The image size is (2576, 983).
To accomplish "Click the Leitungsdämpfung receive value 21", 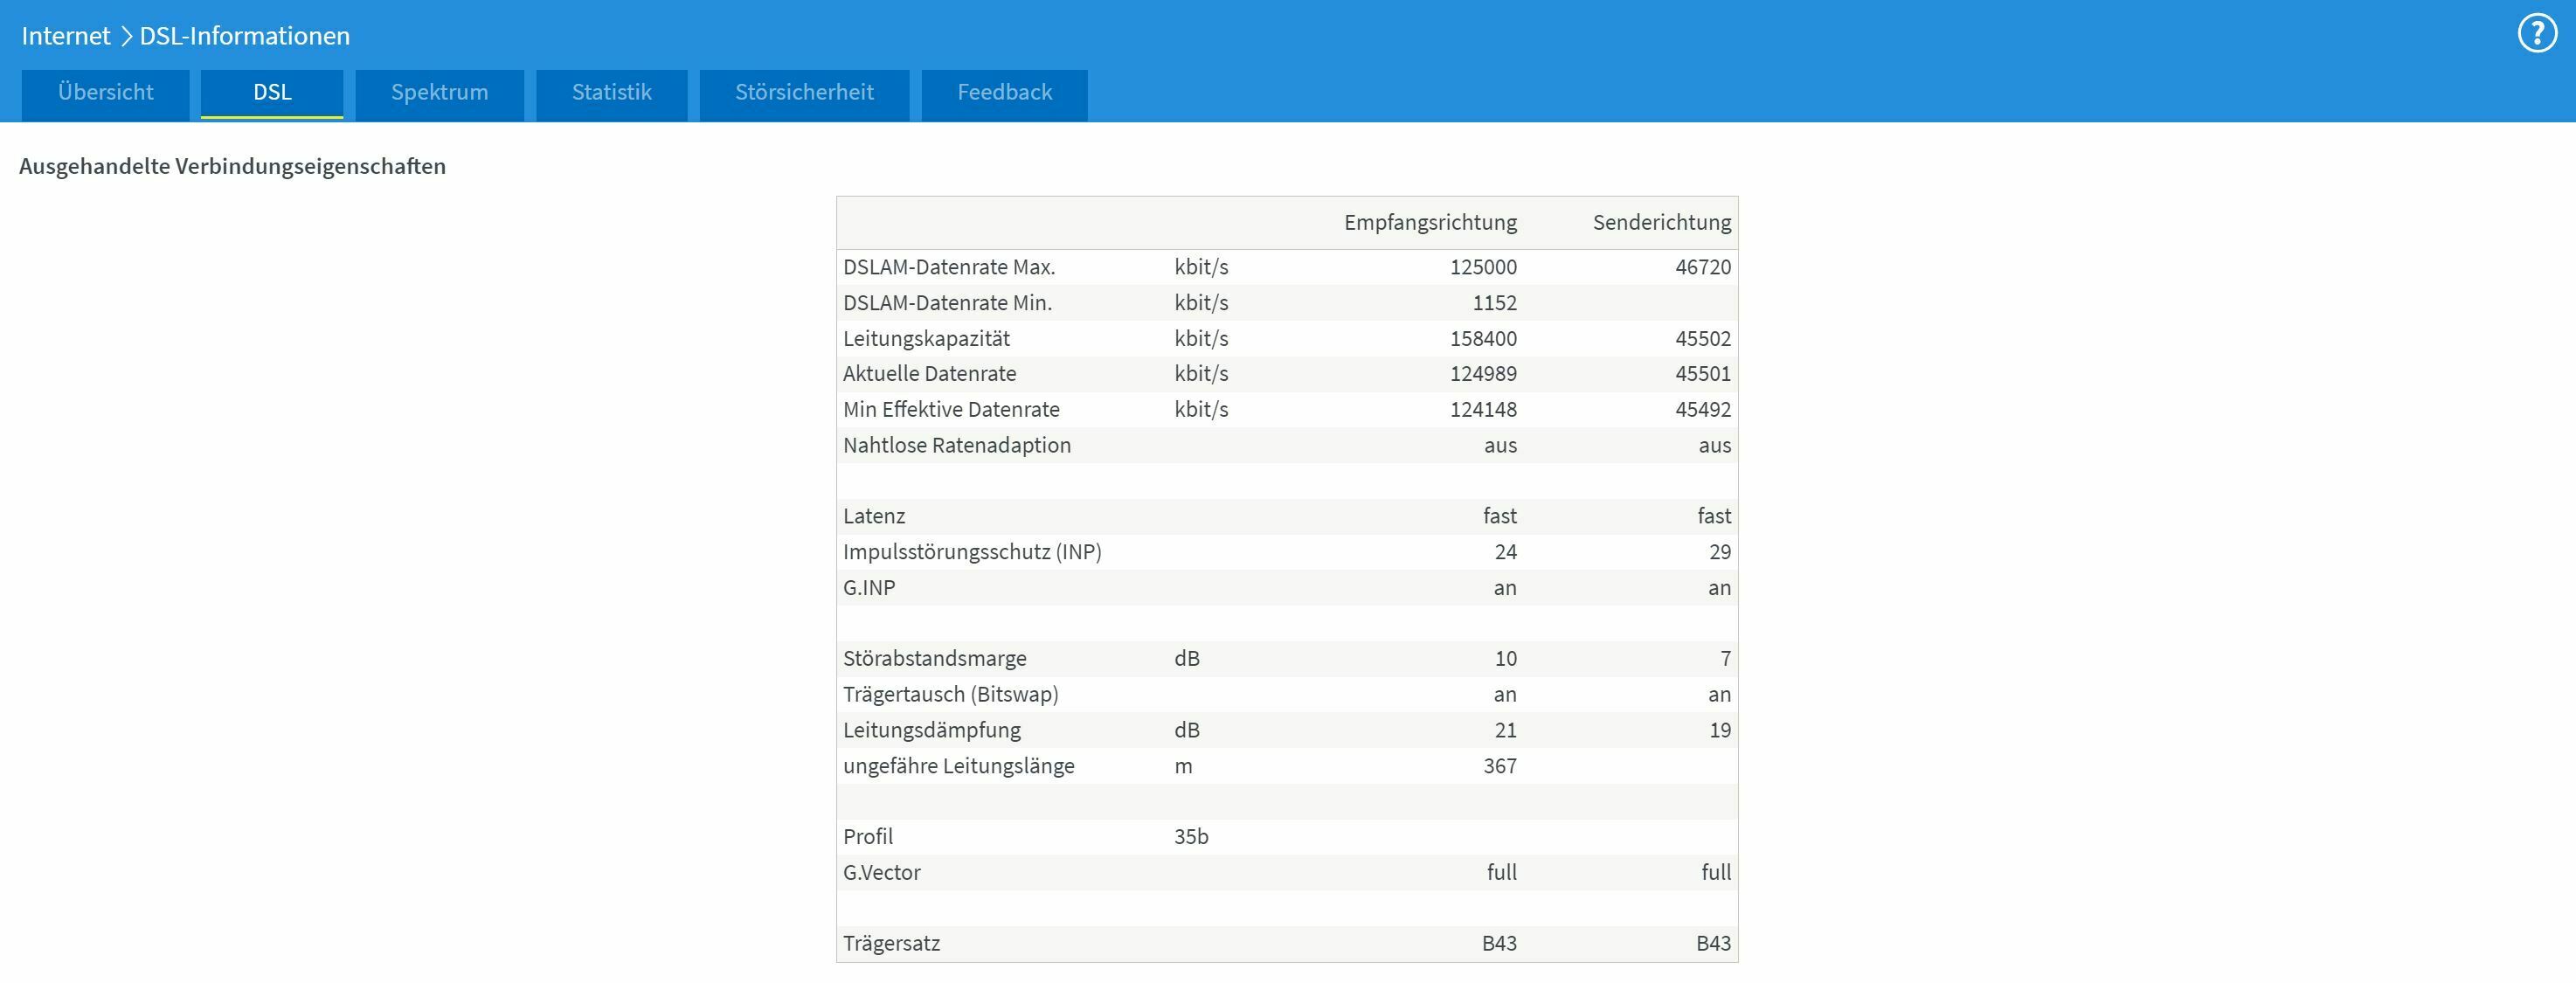I will [1505, 731].
